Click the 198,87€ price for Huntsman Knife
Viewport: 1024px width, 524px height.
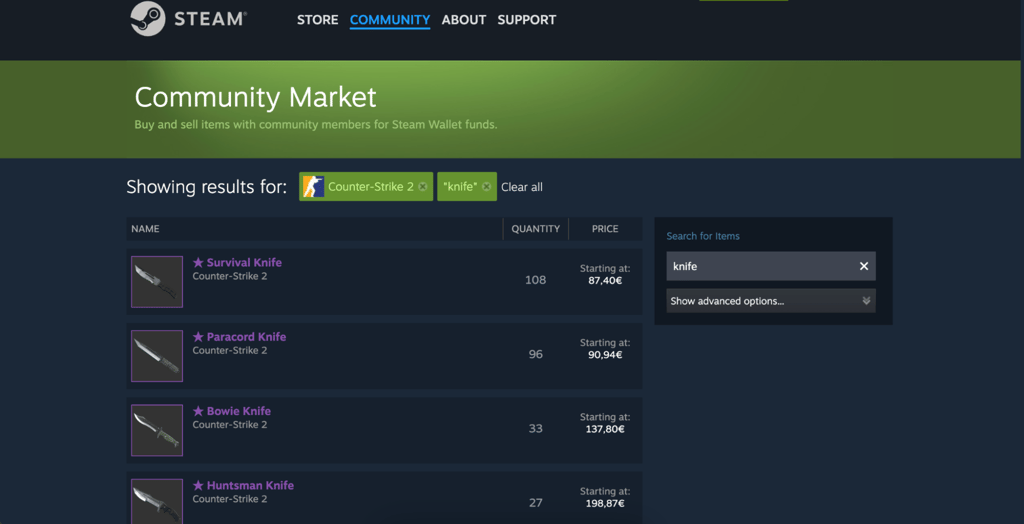[605, 504]
